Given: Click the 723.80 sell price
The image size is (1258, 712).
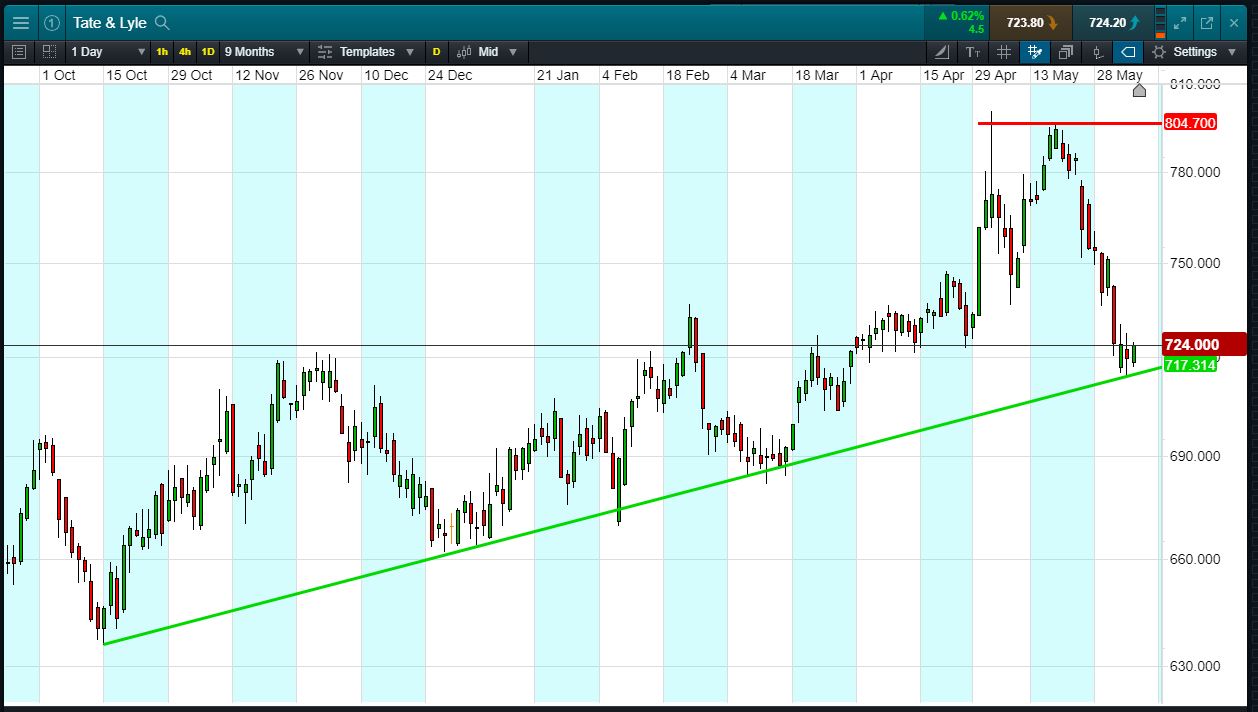Looking at the screenshot, I should coord(1030,22).
